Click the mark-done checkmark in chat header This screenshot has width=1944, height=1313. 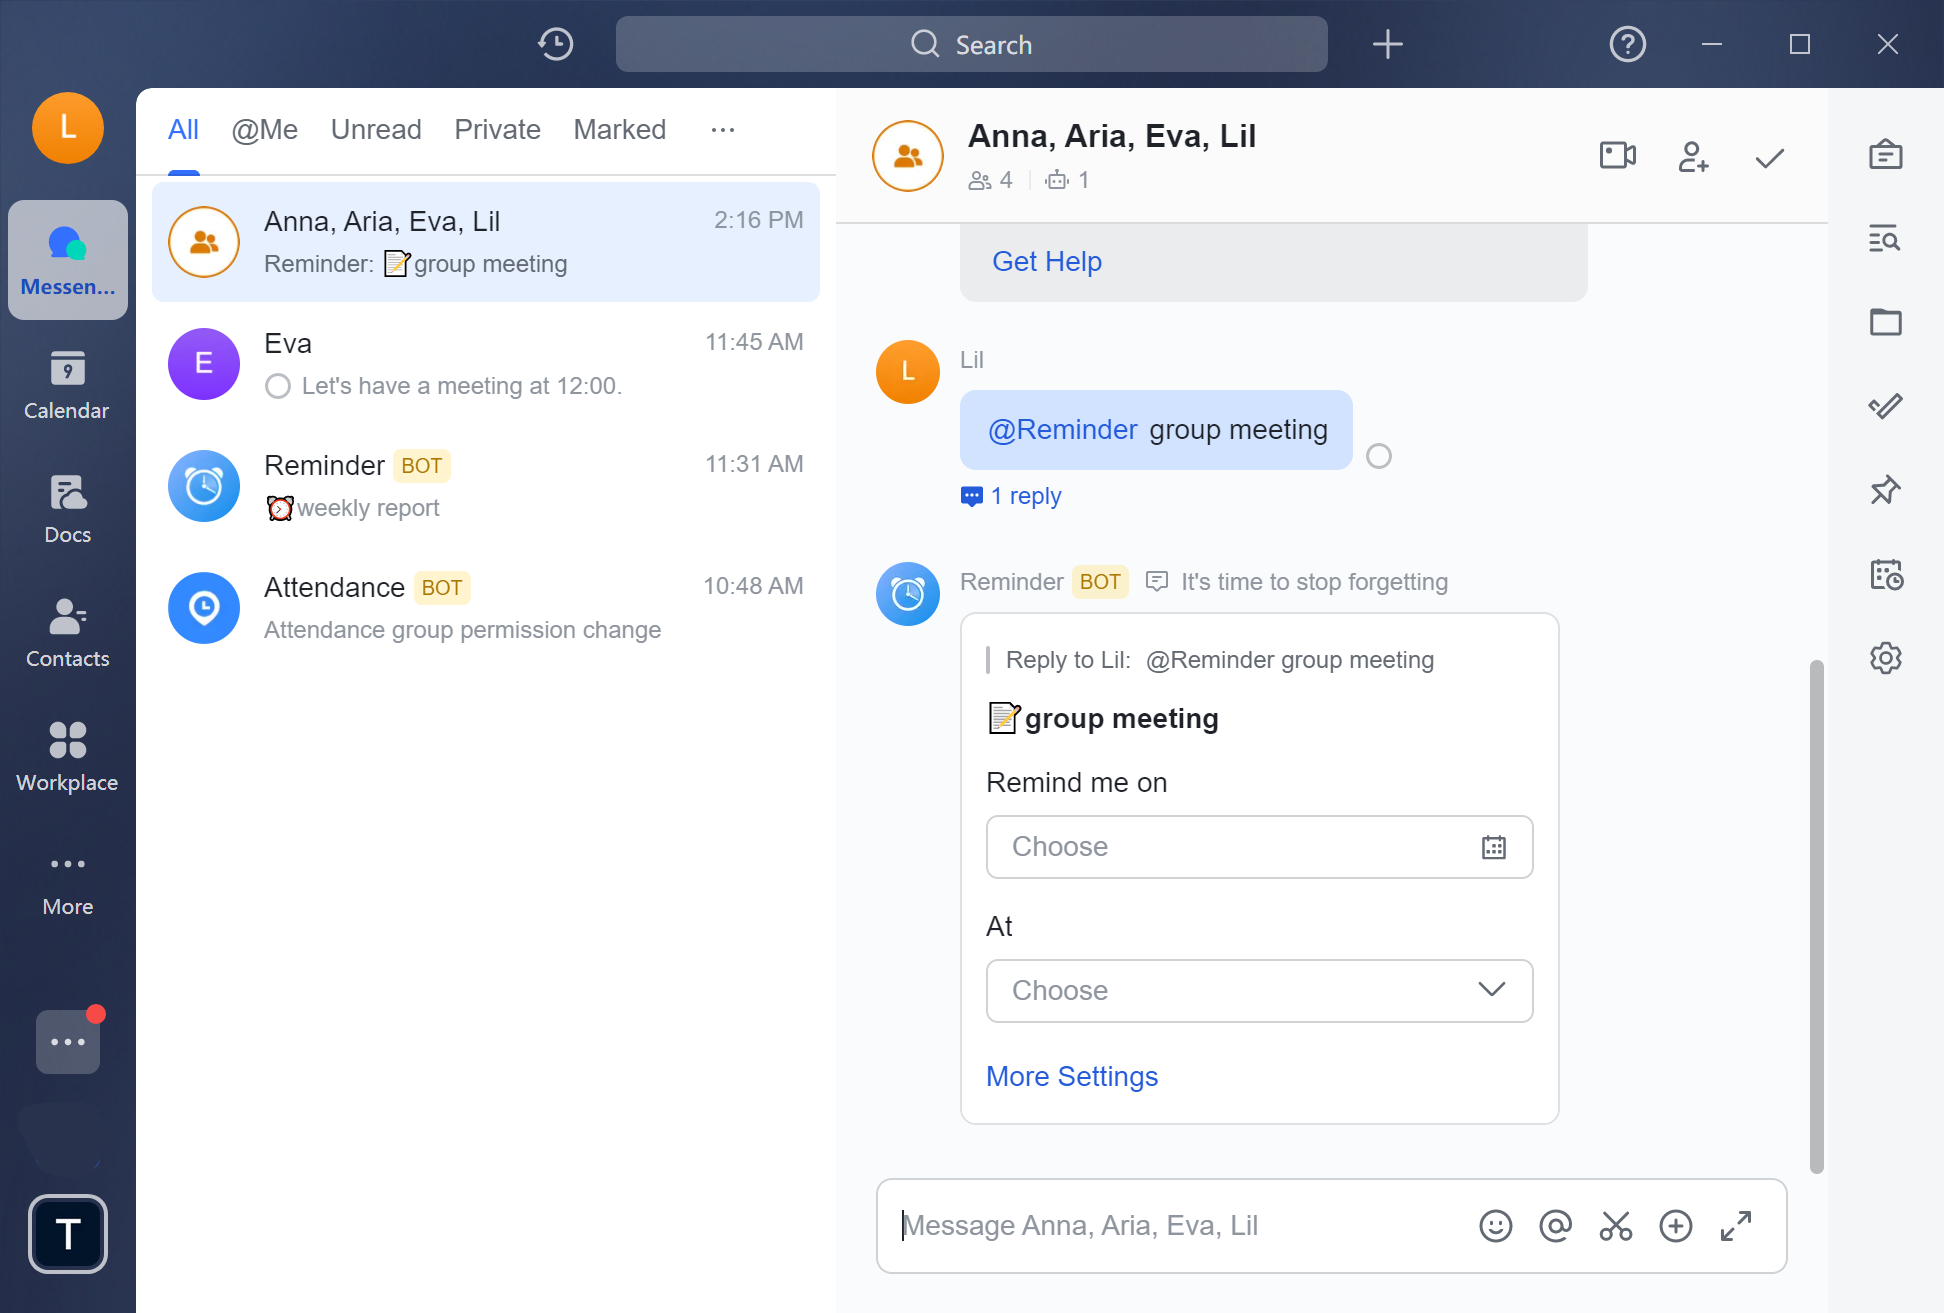(1769, 158)
